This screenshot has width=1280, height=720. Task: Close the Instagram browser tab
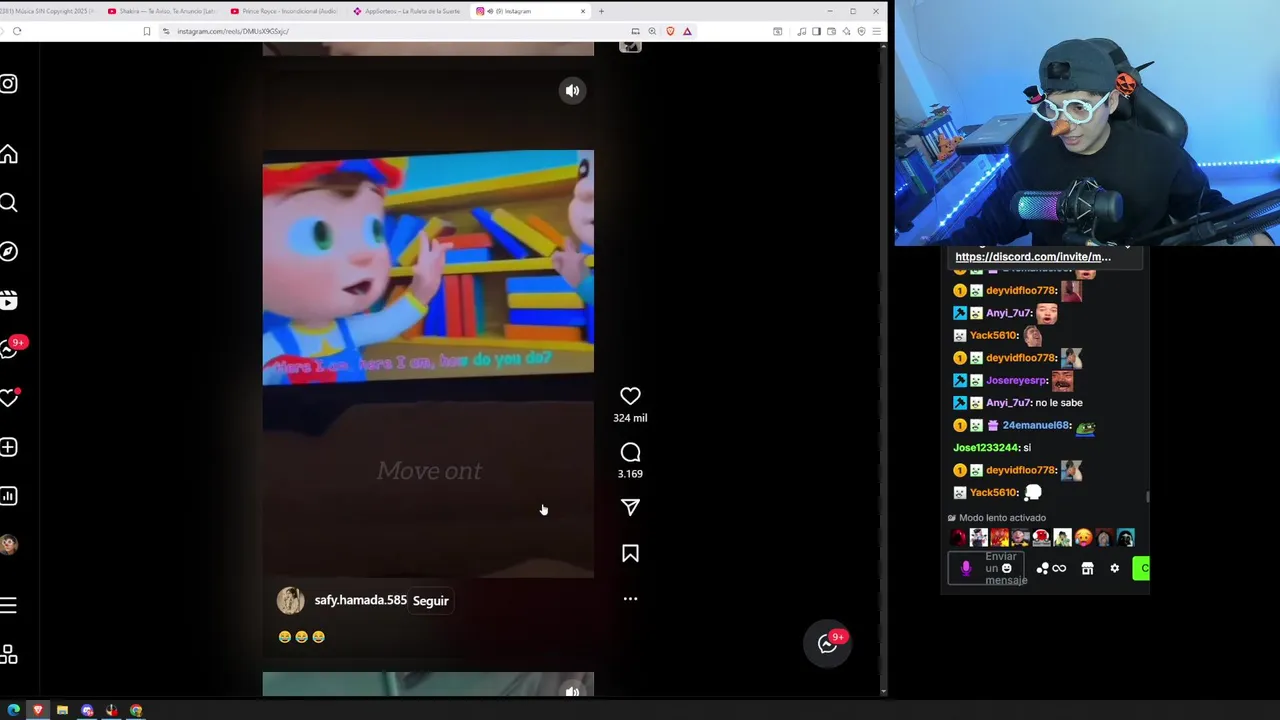pyautogui.click(x=583, y=11)
